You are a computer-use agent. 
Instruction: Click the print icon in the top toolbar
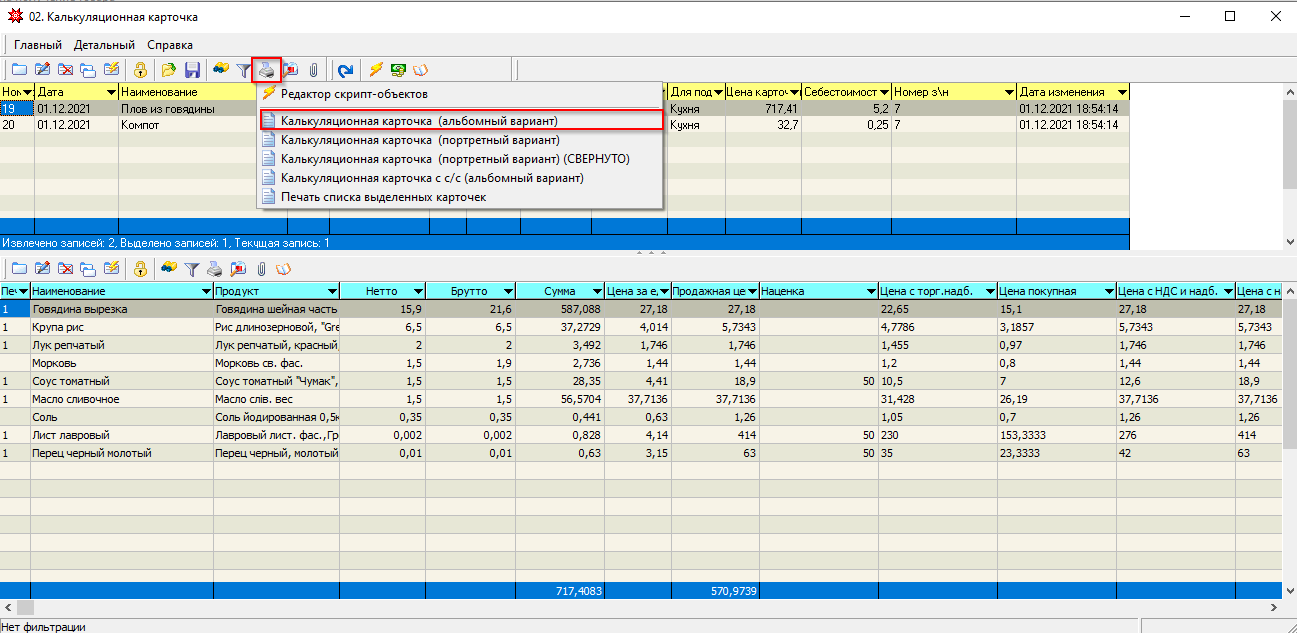[x=266, y=70]
